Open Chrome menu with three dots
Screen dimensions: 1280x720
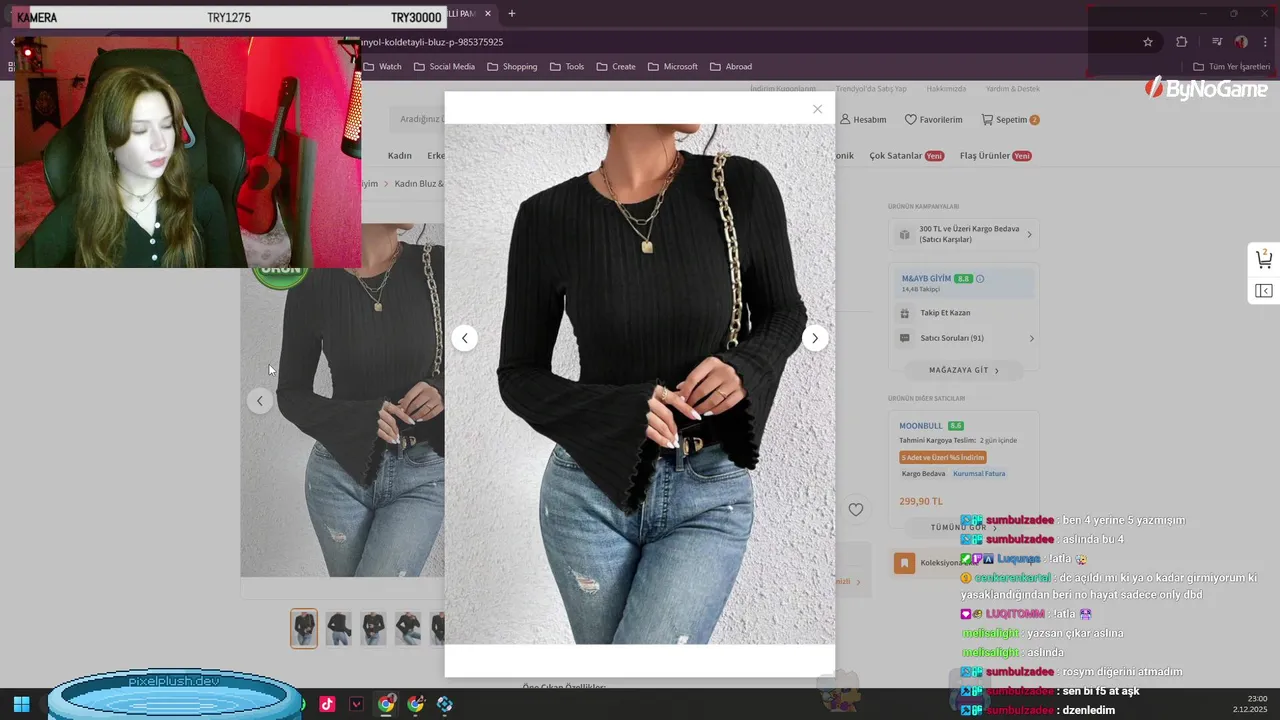(x=1266, y=42)
